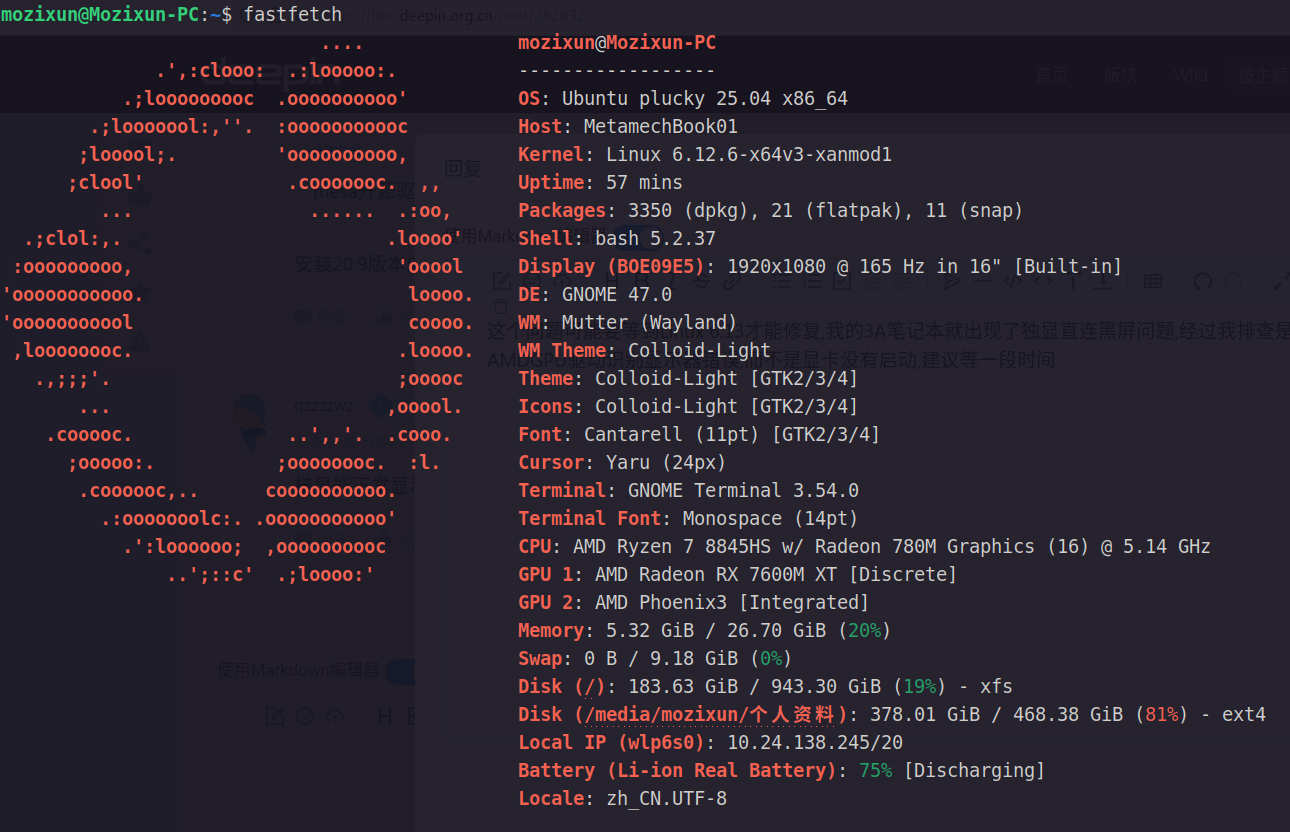The width and height of the screenshot is (1290, 832).
Task: Click the Battery line '75% [Discharging]'
Action: [781, 771]
